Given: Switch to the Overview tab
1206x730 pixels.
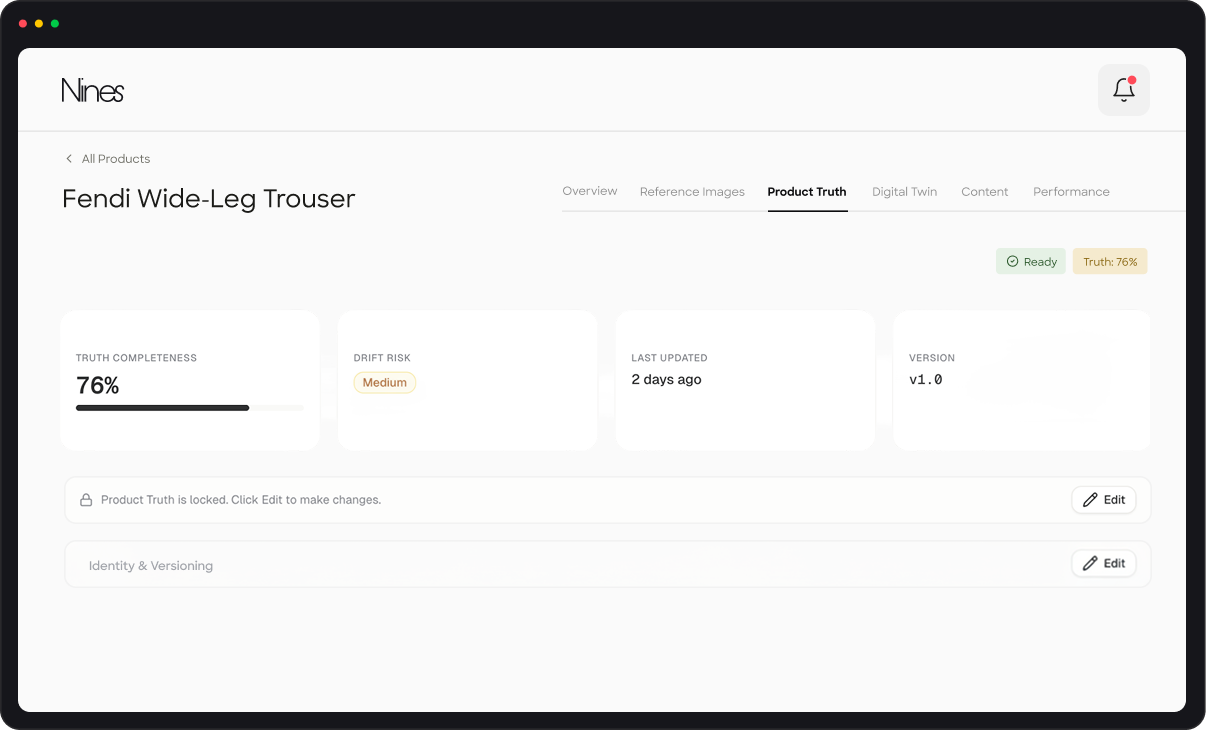Looking at the screenshot, I should click(x=589, y=191).
